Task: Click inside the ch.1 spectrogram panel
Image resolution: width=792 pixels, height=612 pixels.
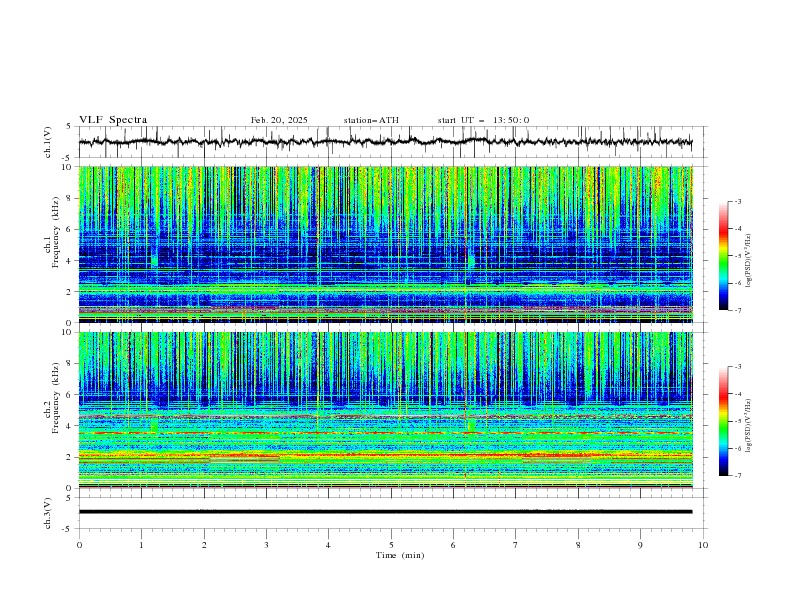Action: click(x=385, y=244)
